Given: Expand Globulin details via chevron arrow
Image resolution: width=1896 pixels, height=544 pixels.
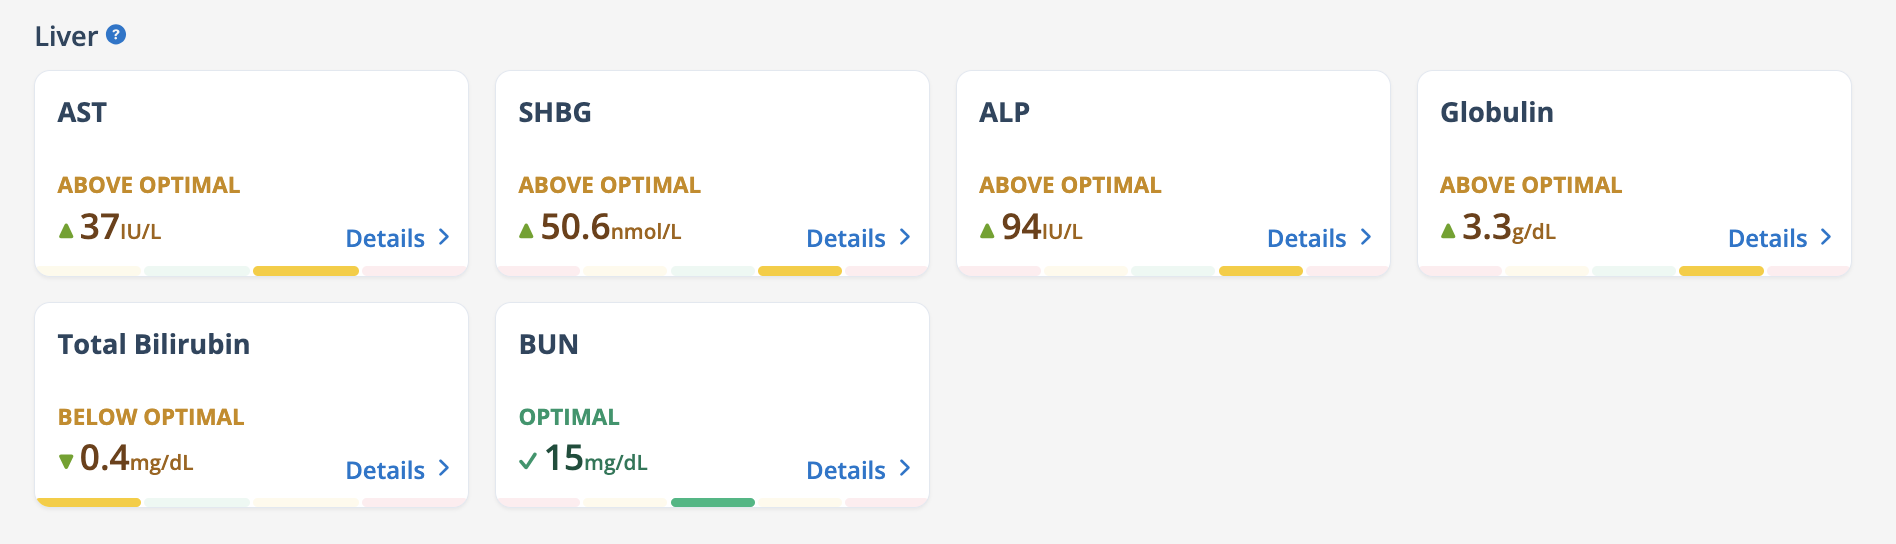Looking at the screenshot, I should tap(1826, 237).
